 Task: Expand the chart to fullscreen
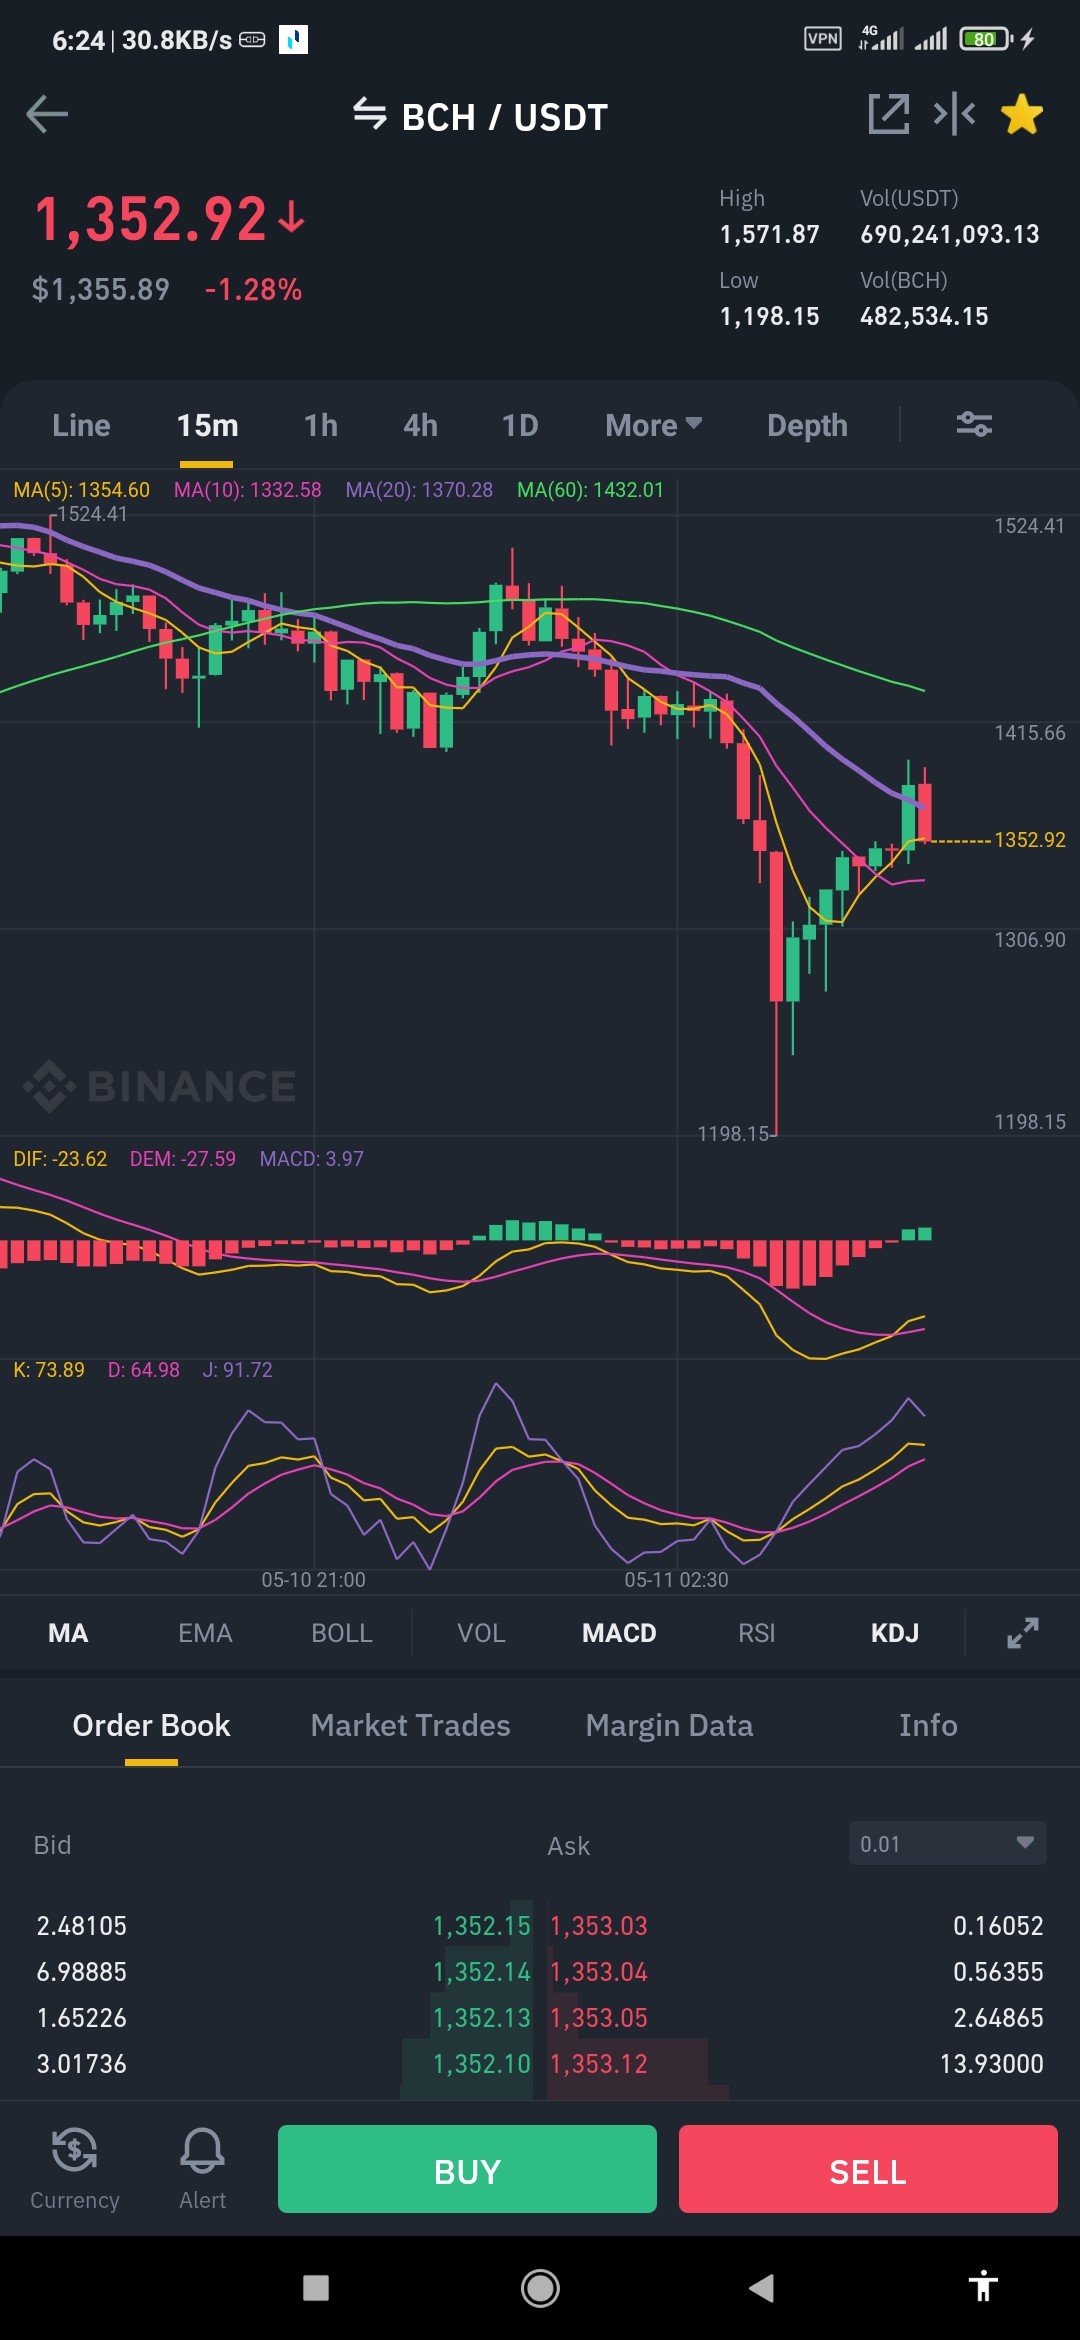pyautogui.click(x=1022, y=1633)
